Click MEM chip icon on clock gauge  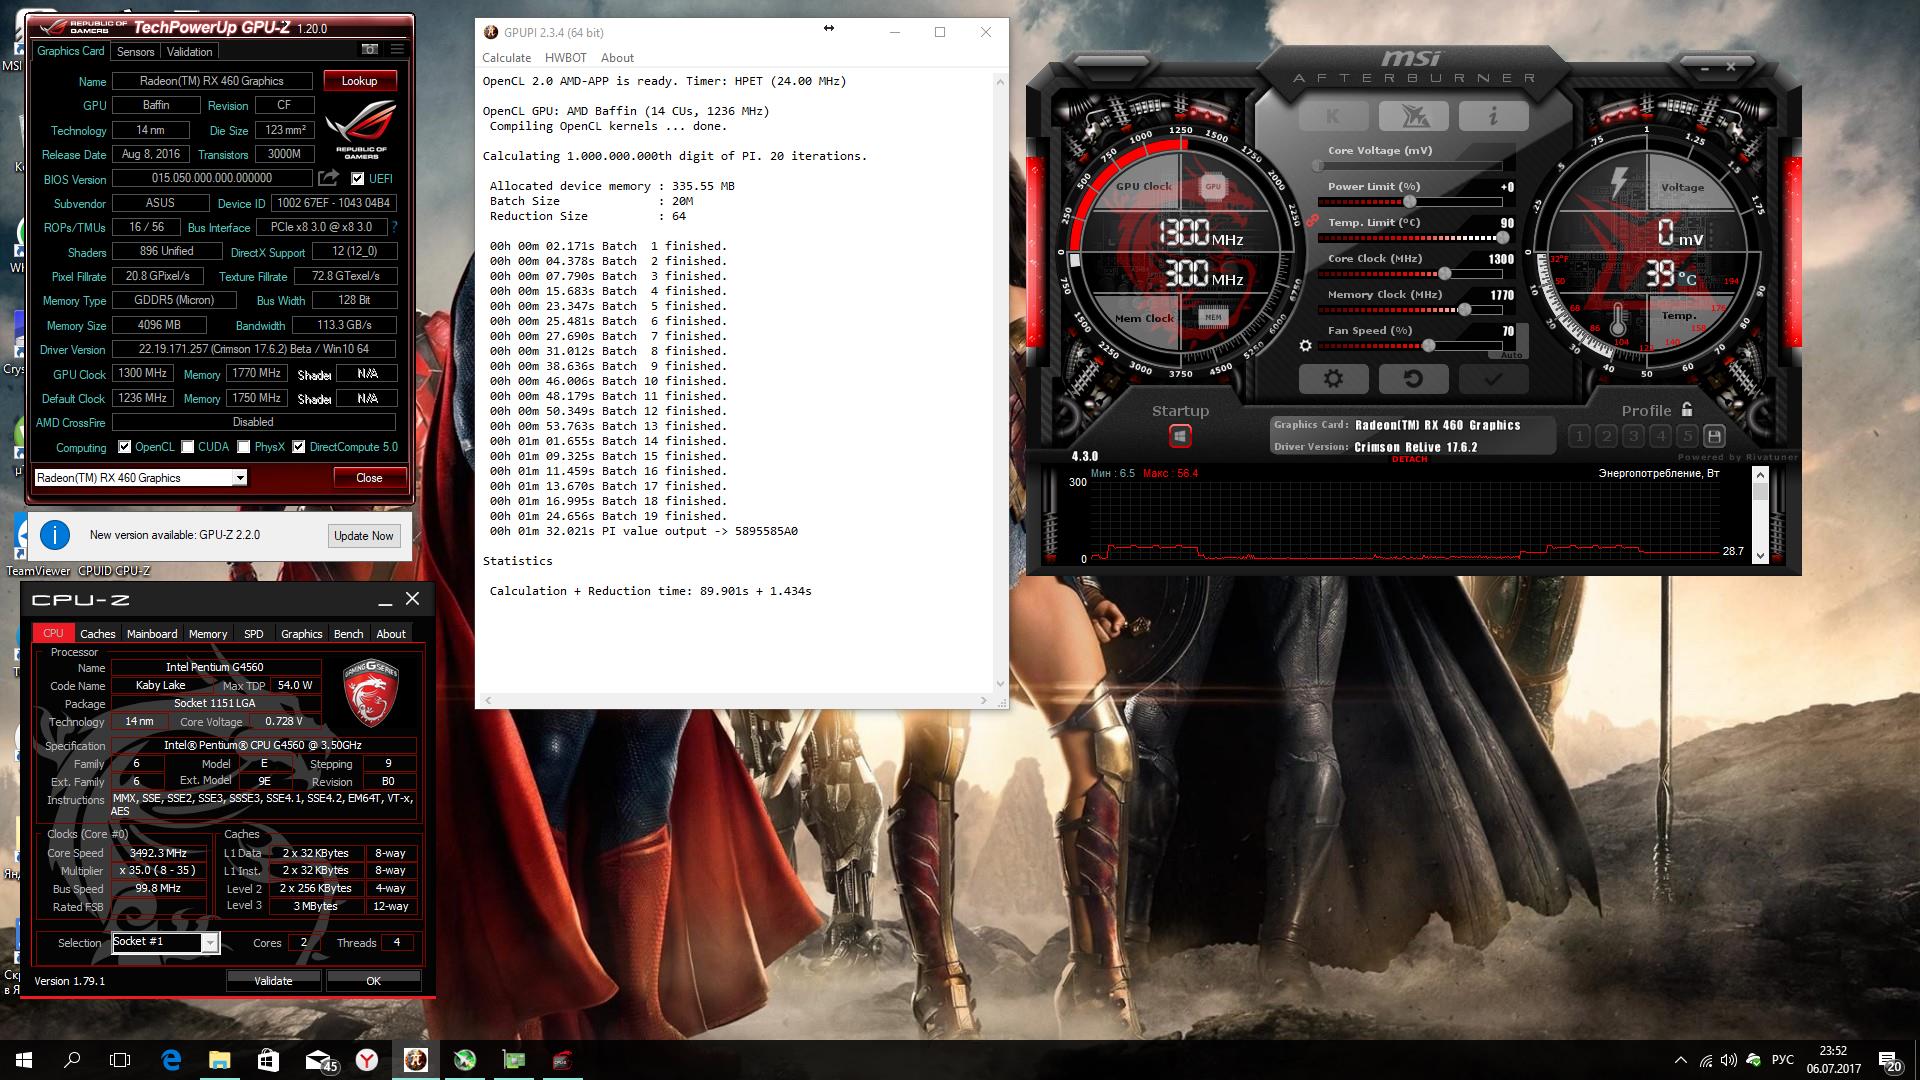point(1213,317)
